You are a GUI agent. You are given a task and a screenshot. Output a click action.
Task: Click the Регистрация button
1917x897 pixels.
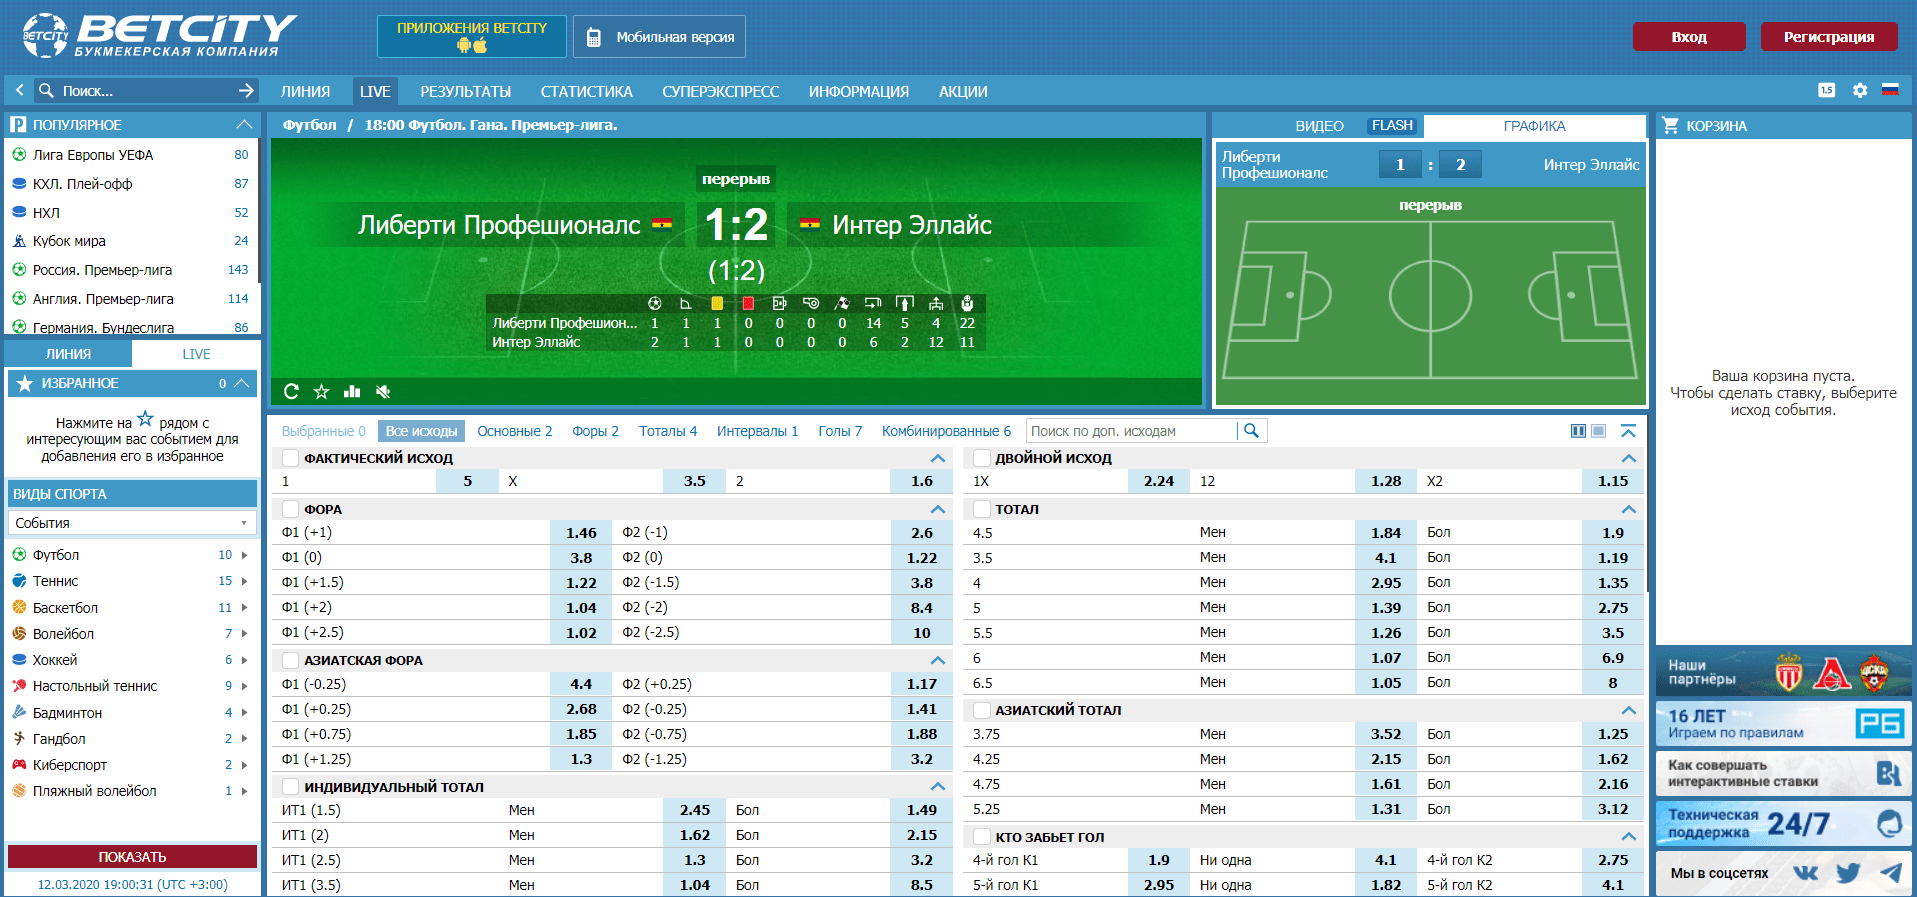tap(1829, 37)
